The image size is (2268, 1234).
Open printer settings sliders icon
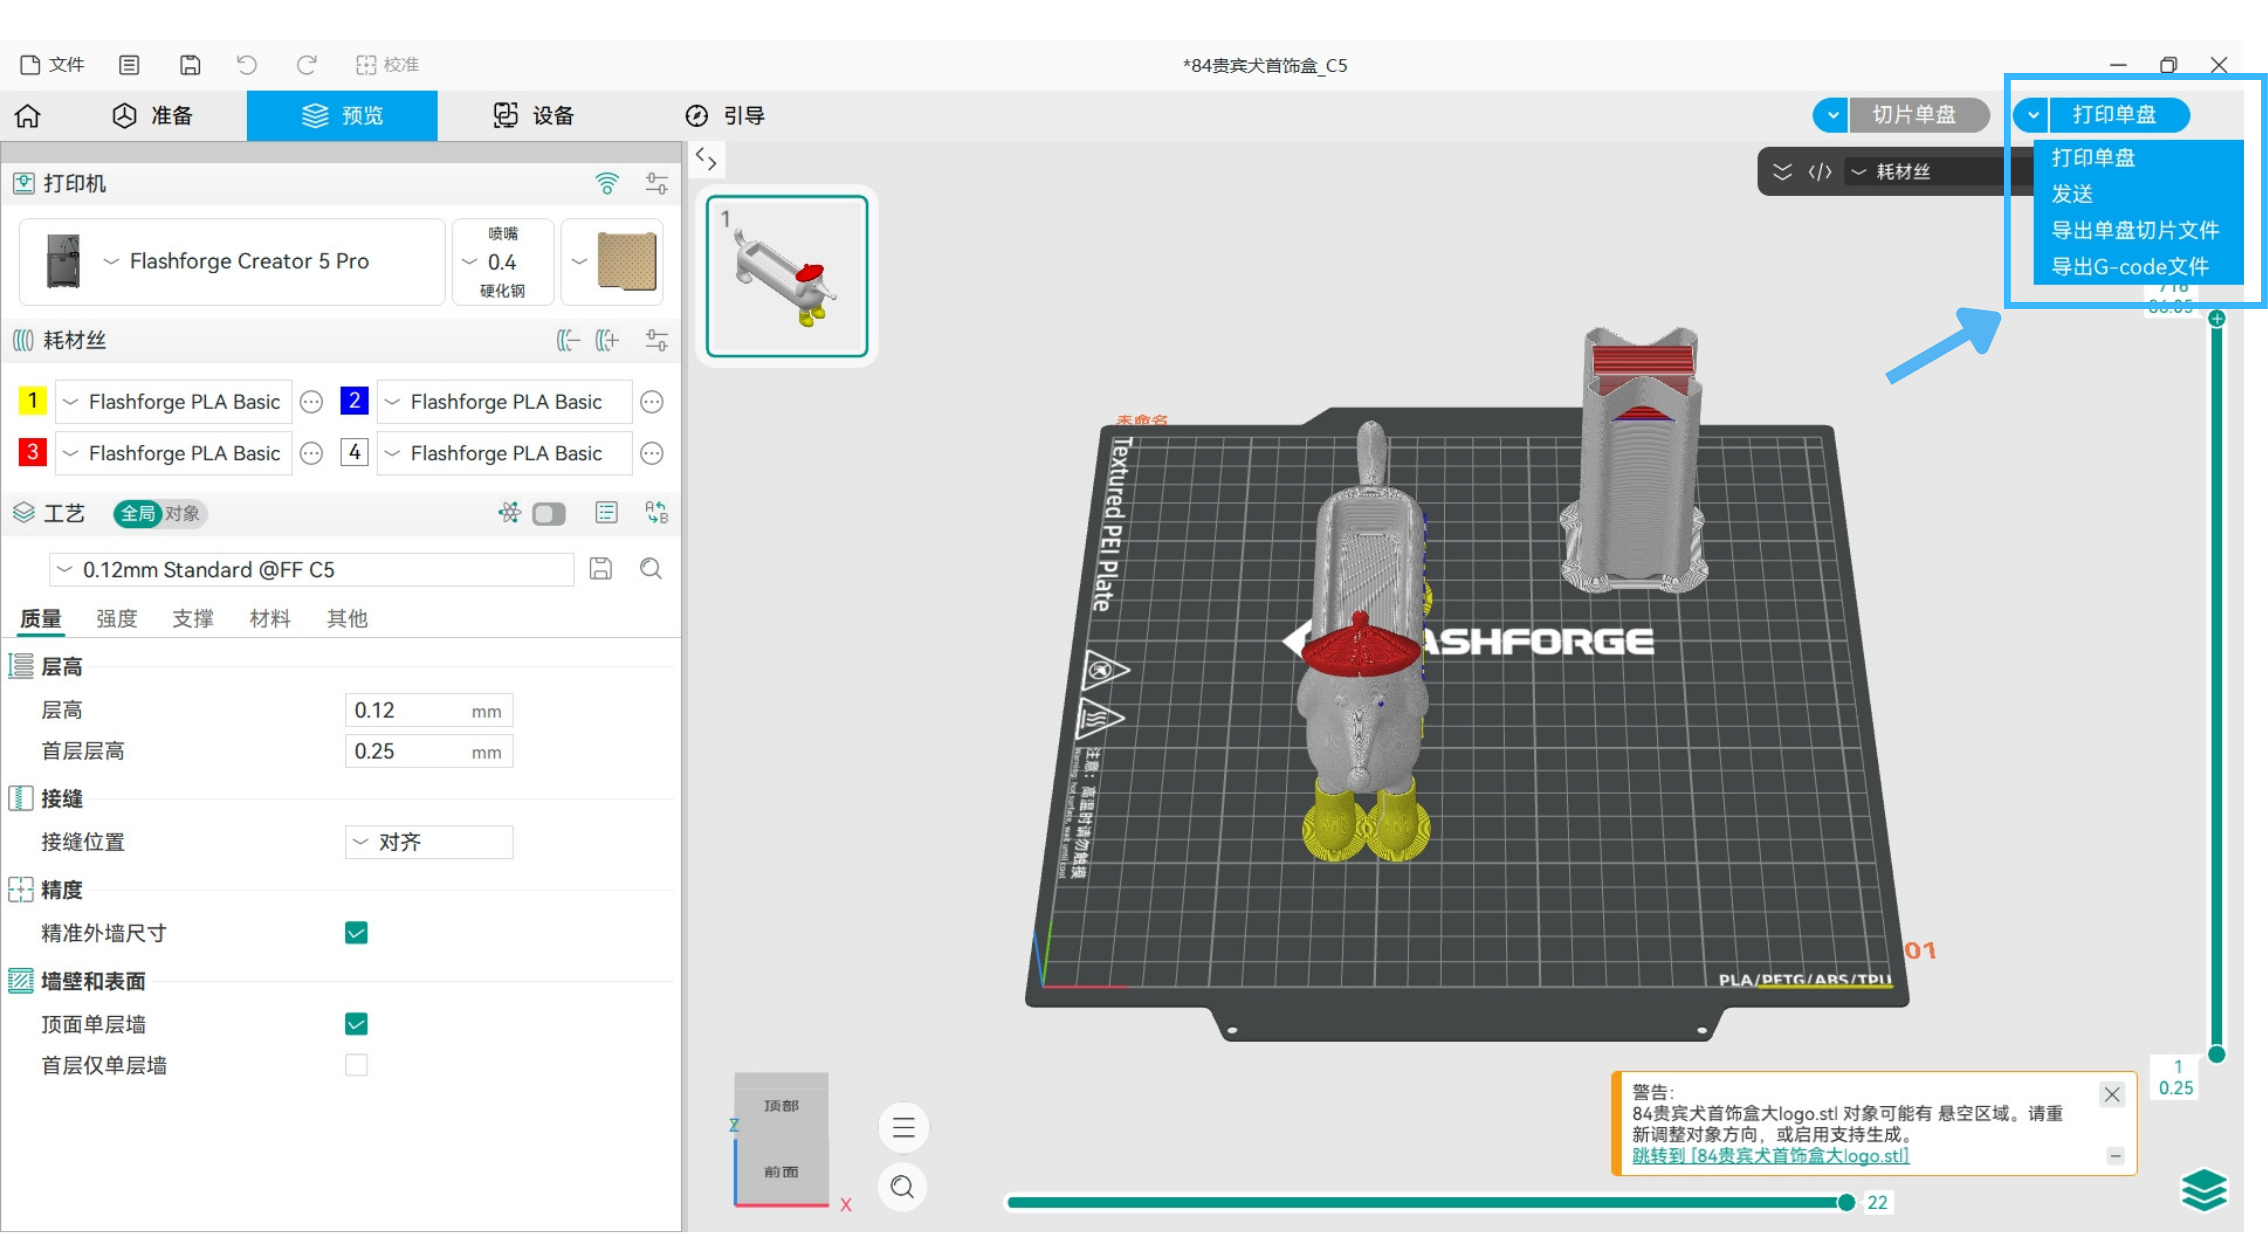(x=657, y=183)
